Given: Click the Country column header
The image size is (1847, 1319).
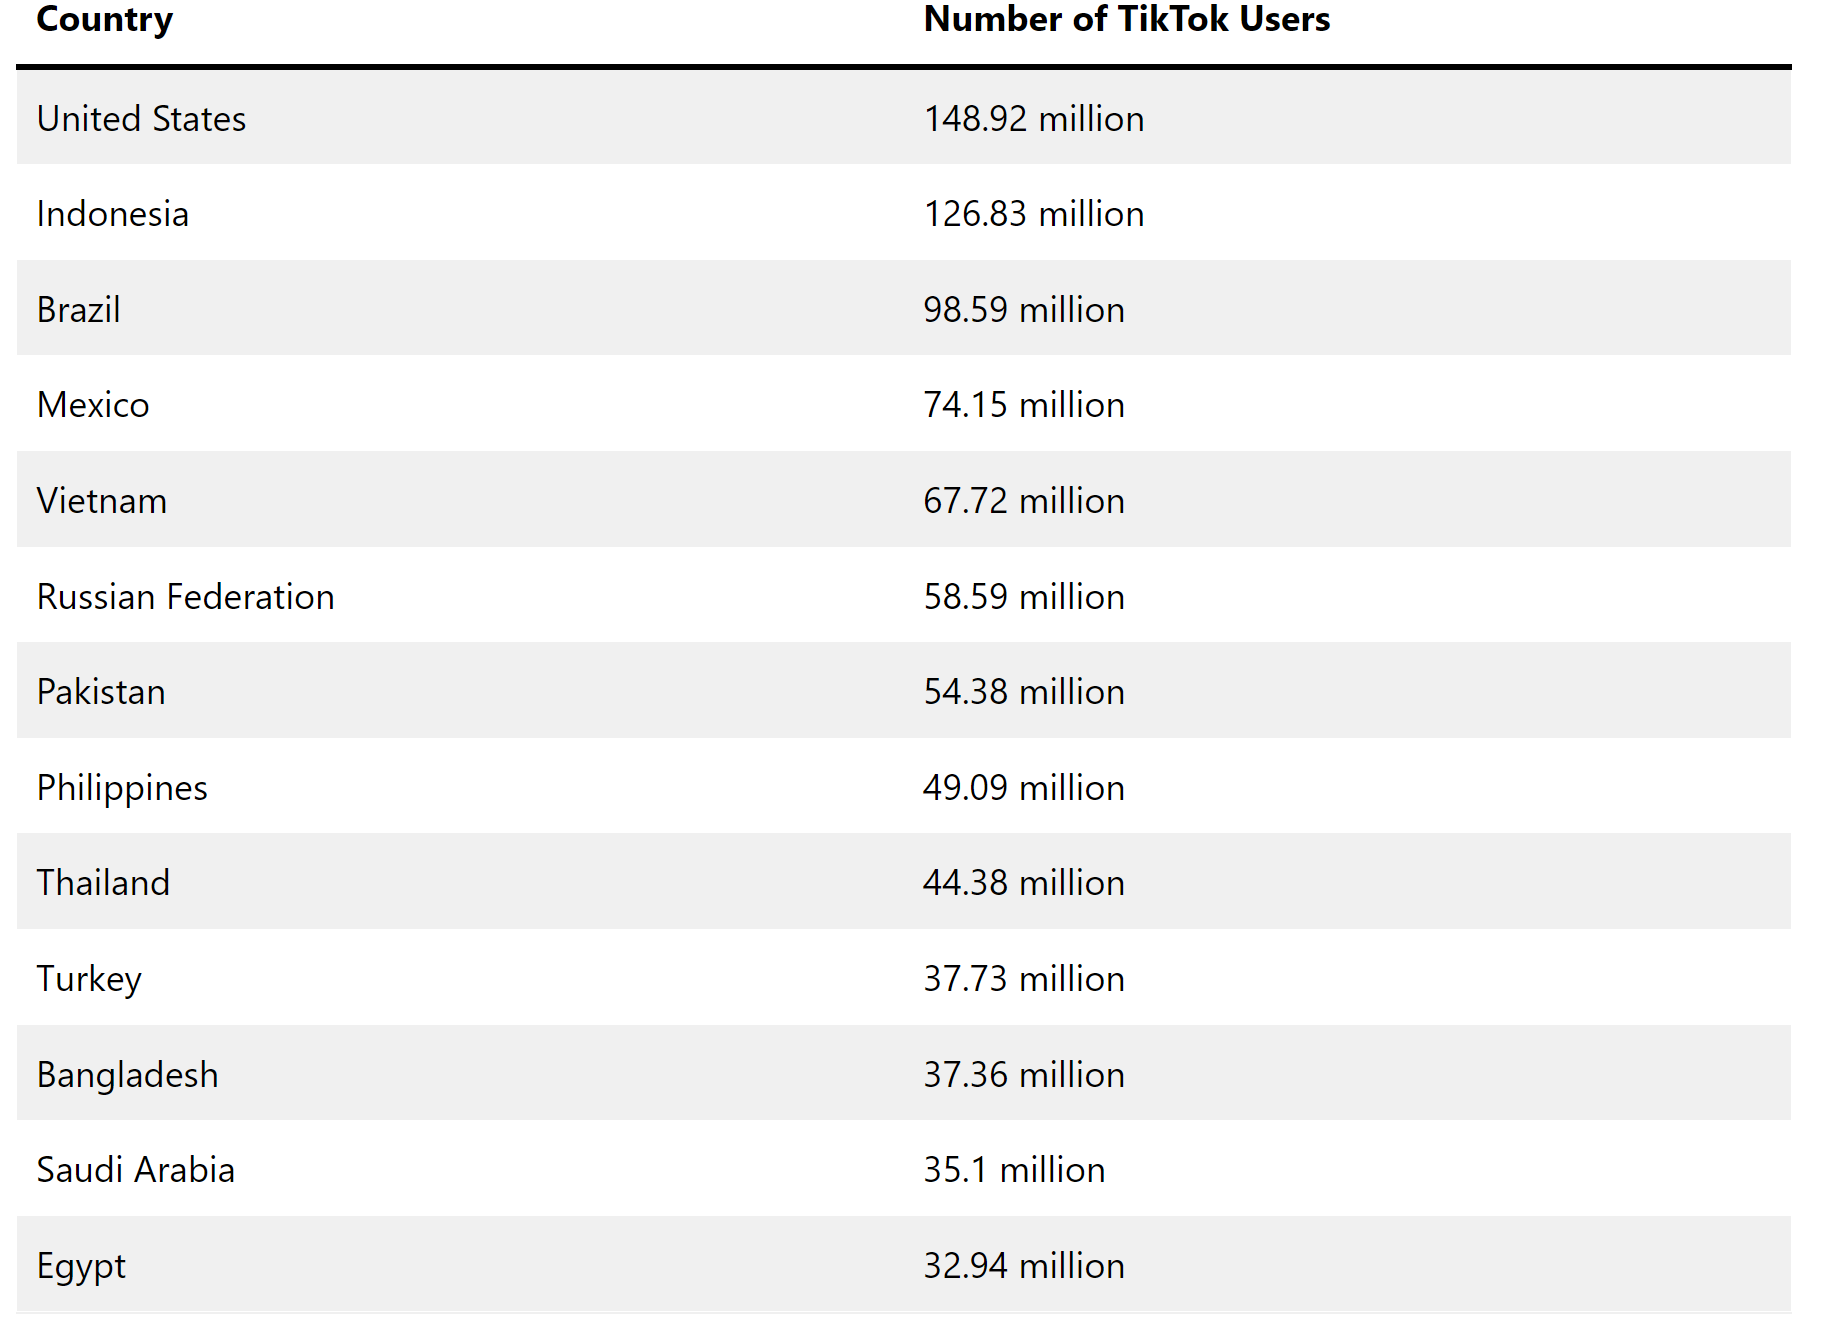Looking at the screenshot, I should (105, 20).
